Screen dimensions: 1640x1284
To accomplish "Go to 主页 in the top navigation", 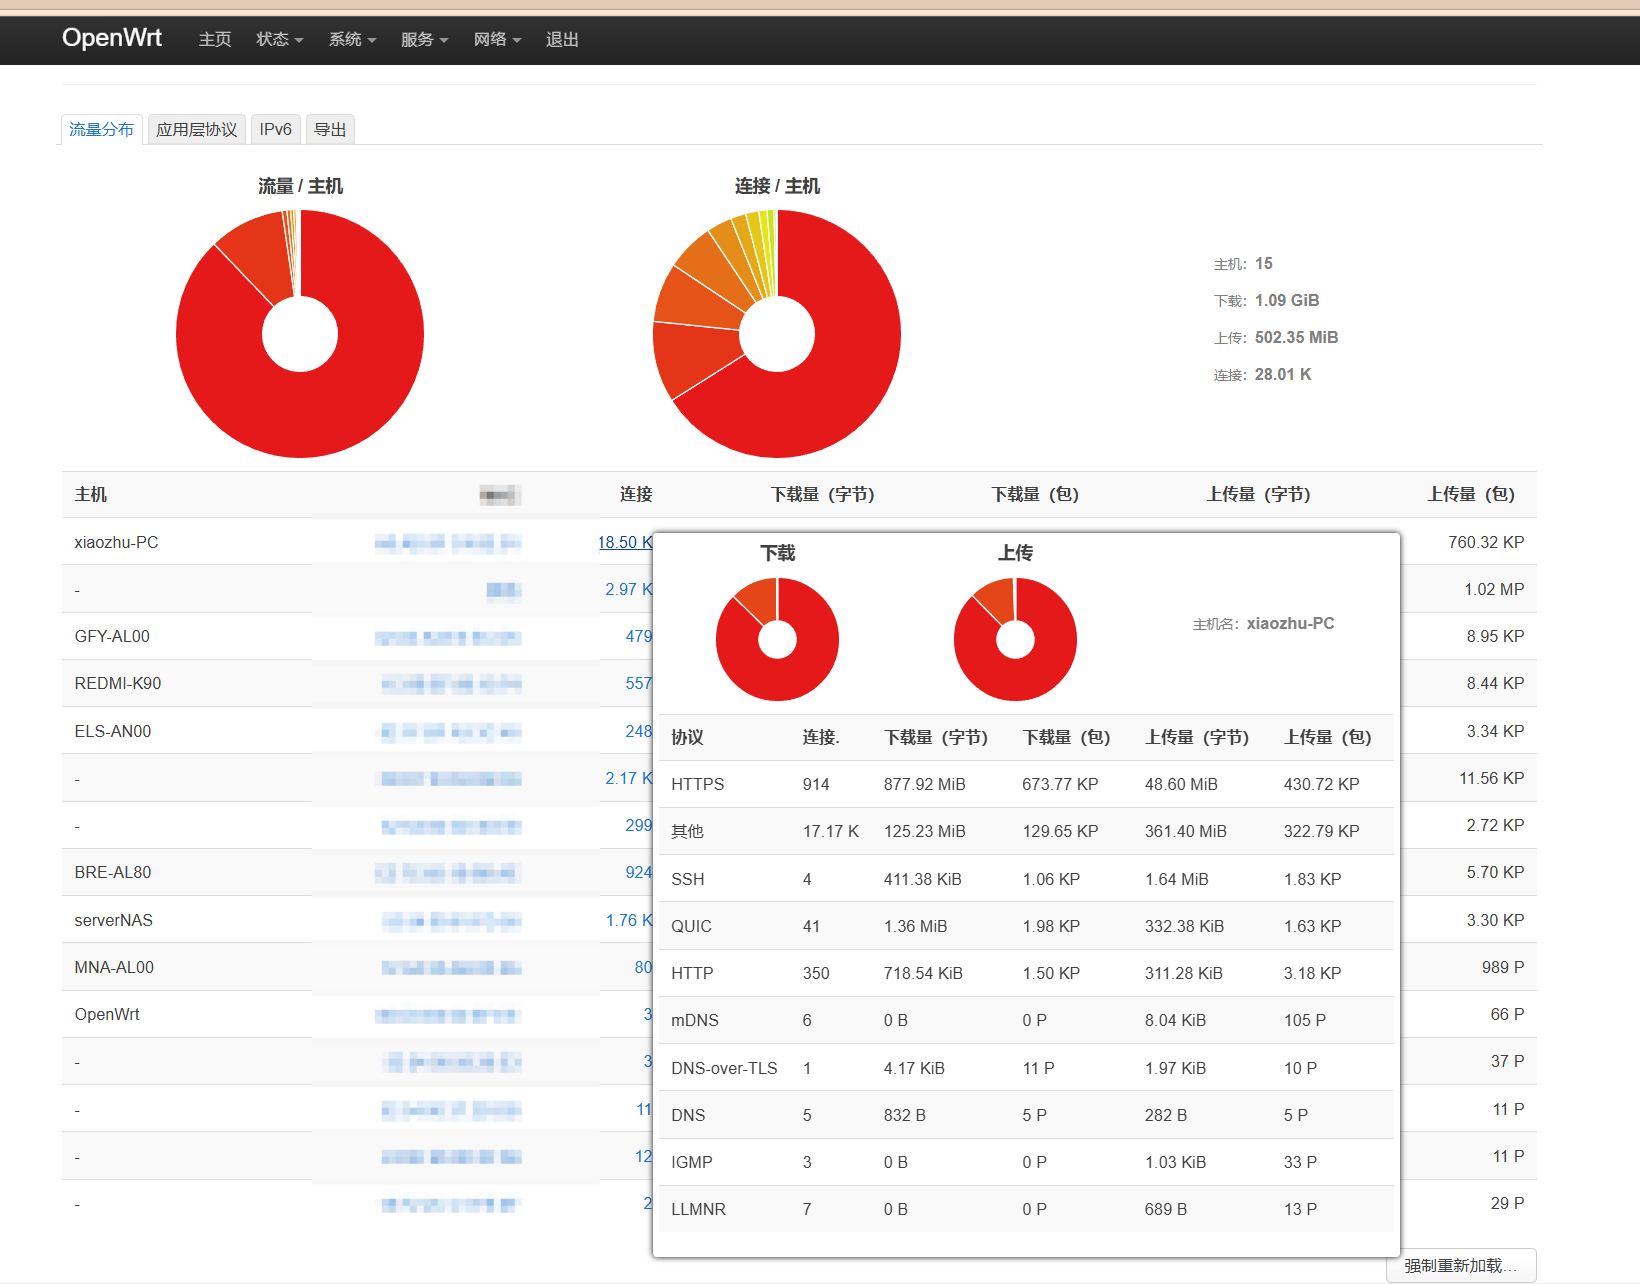I will click(215, 39).
